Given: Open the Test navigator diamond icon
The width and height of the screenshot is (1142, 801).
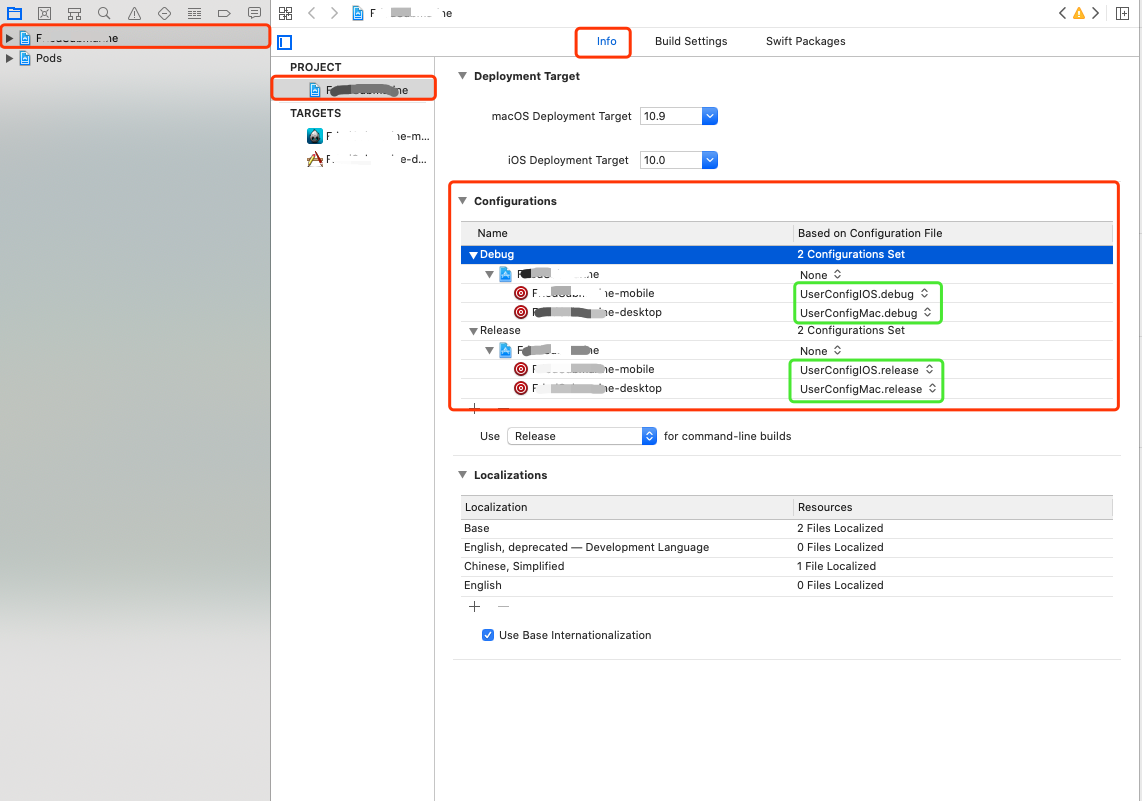Looking at the screenshot, I should (165, 13).
